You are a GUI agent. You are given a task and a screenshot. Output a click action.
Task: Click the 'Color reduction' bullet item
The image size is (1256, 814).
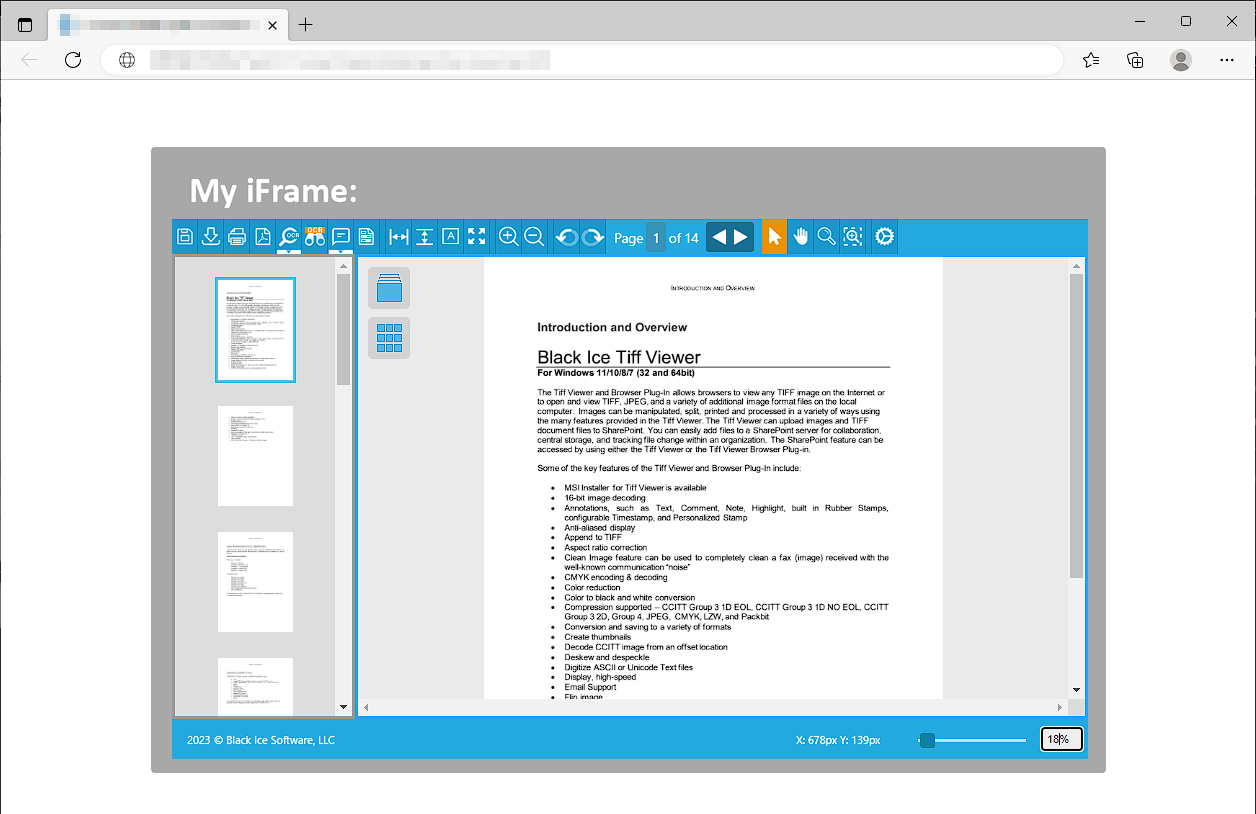(593, 587)
